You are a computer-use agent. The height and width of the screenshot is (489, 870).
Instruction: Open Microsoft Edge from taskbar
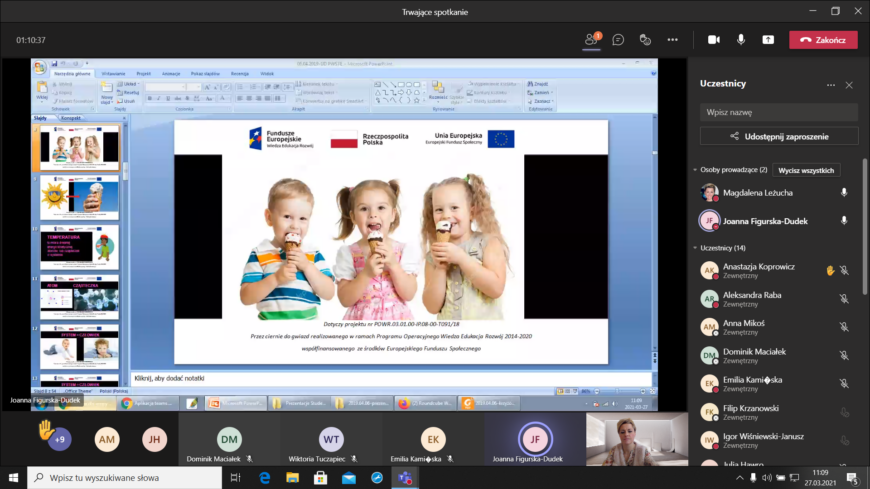265,477
